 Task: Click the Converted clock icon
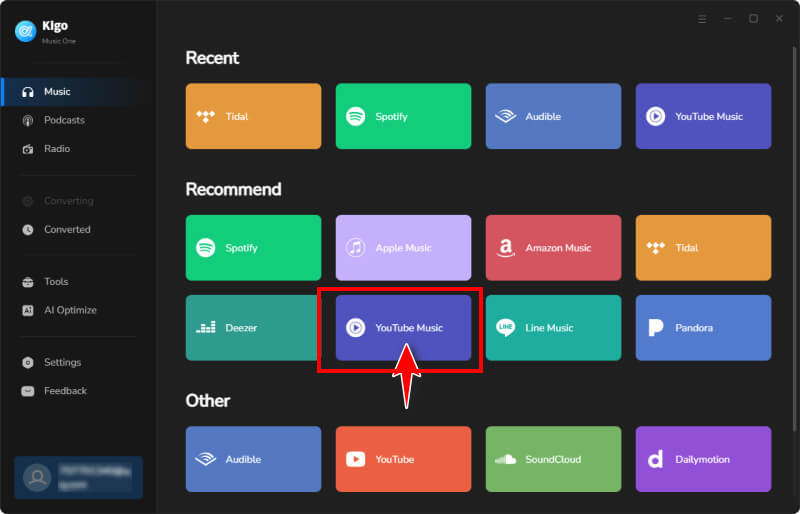(28, 230)
